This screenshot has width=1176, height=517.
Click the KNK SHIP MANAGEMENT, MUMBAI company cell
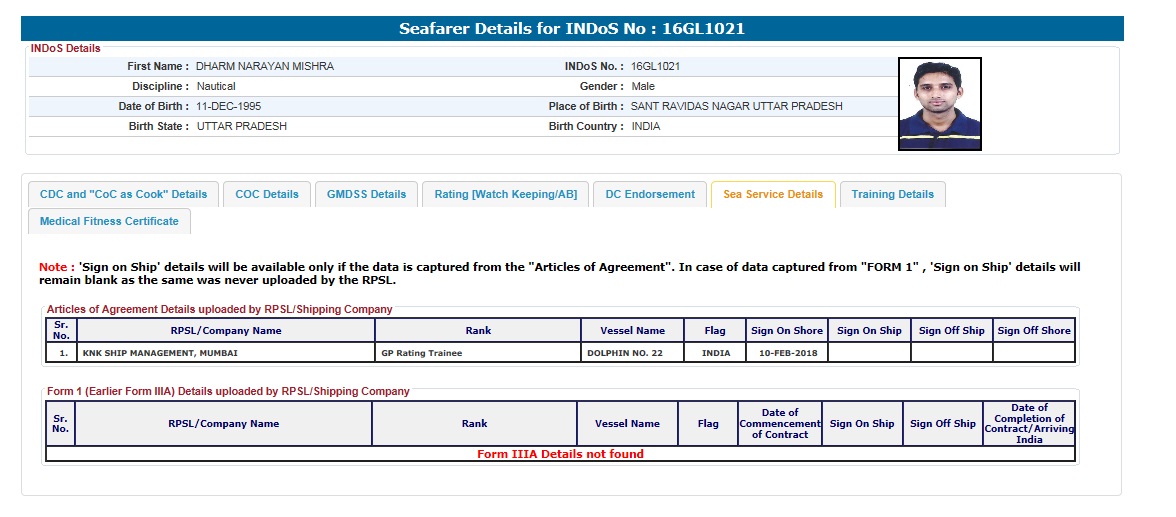click(160, 353)
